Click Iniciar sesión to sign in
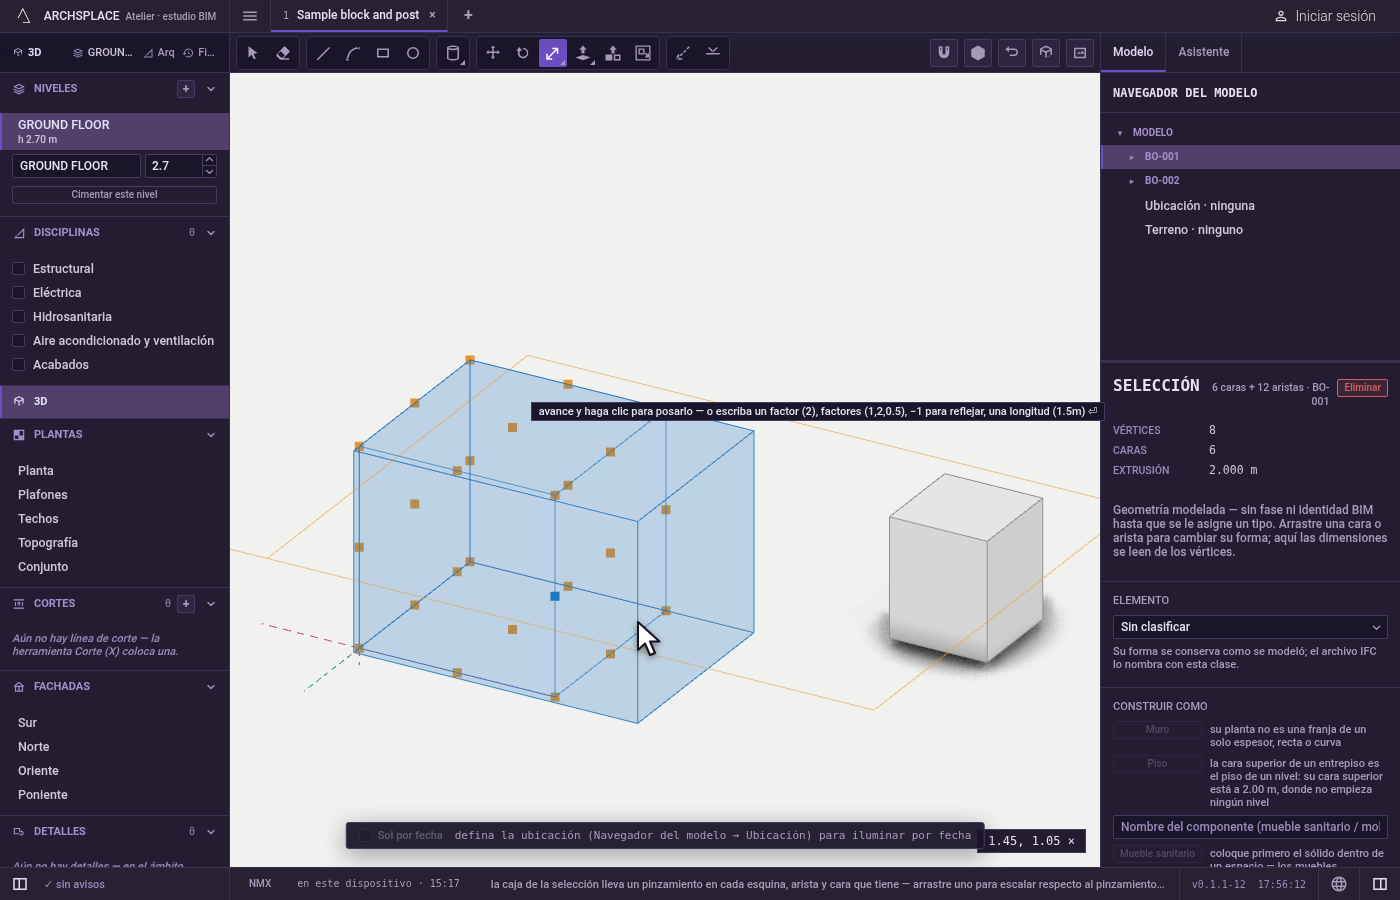Screen dimensions: 1400x900 tap(1325, 16)
